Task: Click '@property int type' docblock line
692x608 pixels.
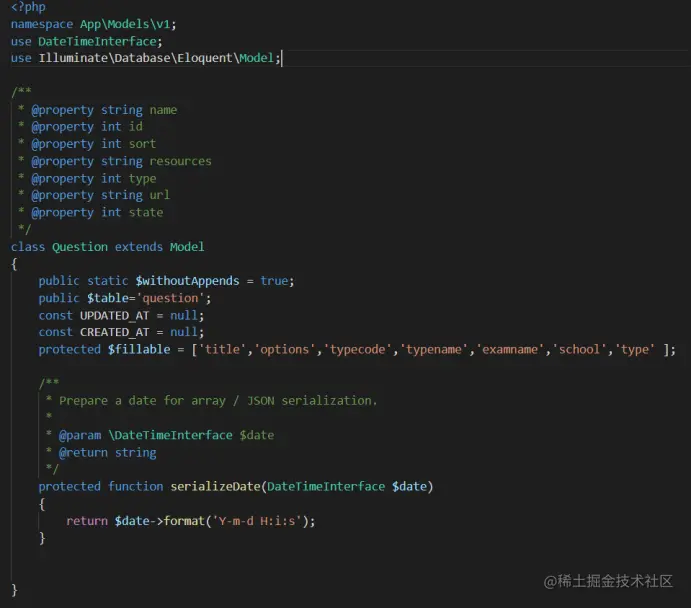Action: [94, 179]
